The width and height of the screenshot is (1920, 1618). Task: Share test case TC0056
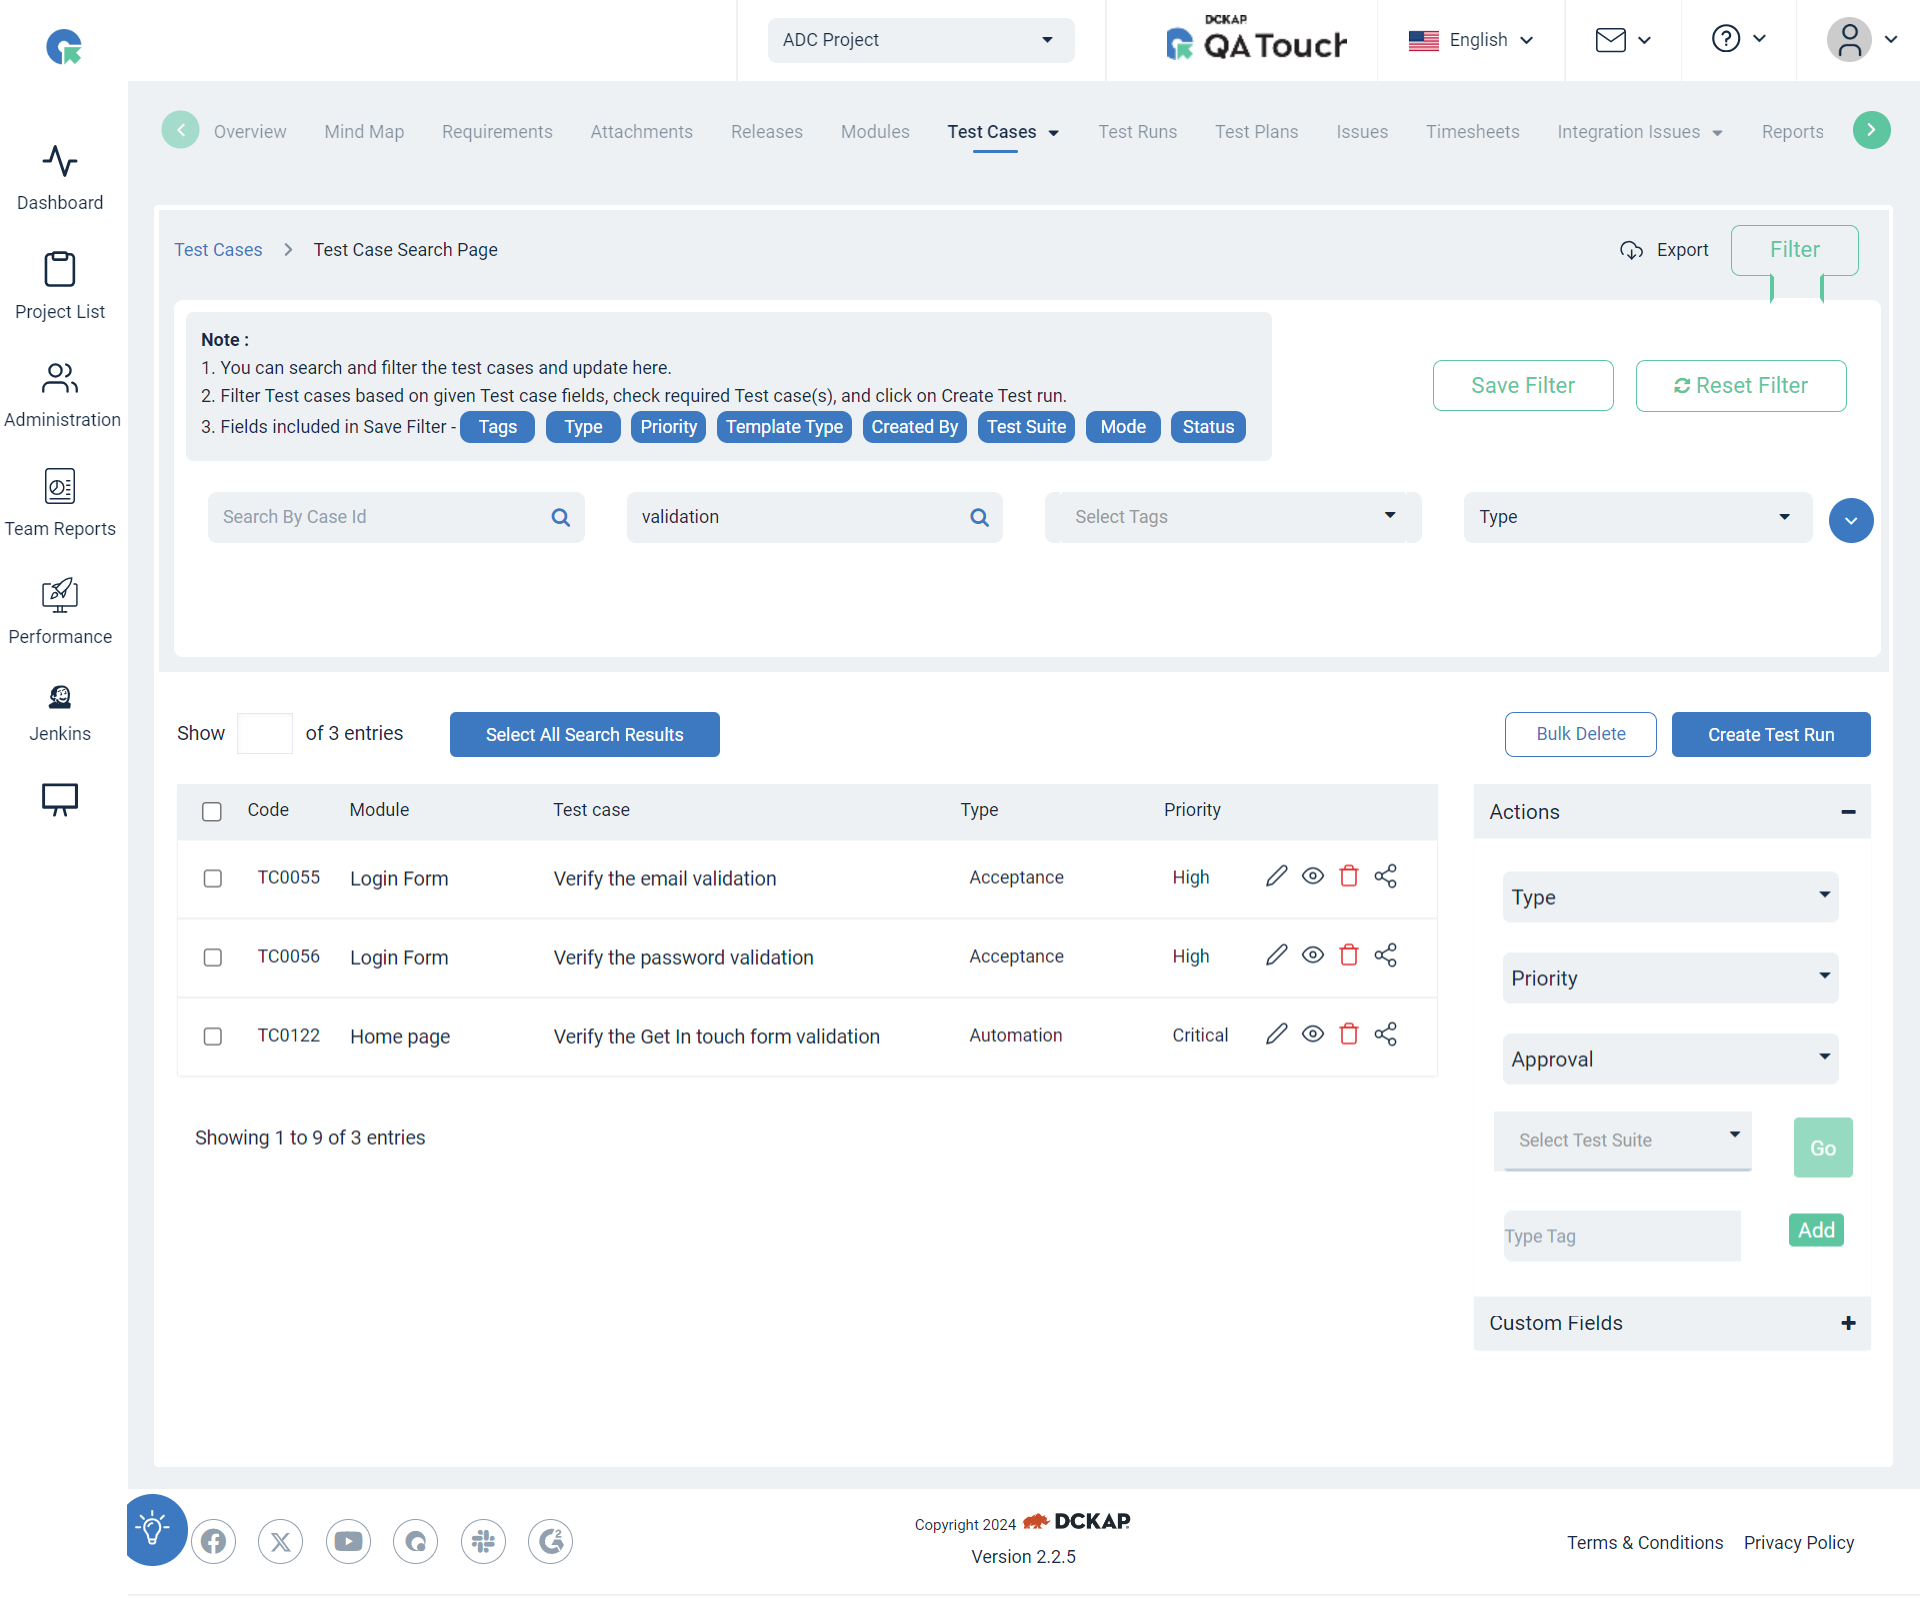(x=1385, y=955)
